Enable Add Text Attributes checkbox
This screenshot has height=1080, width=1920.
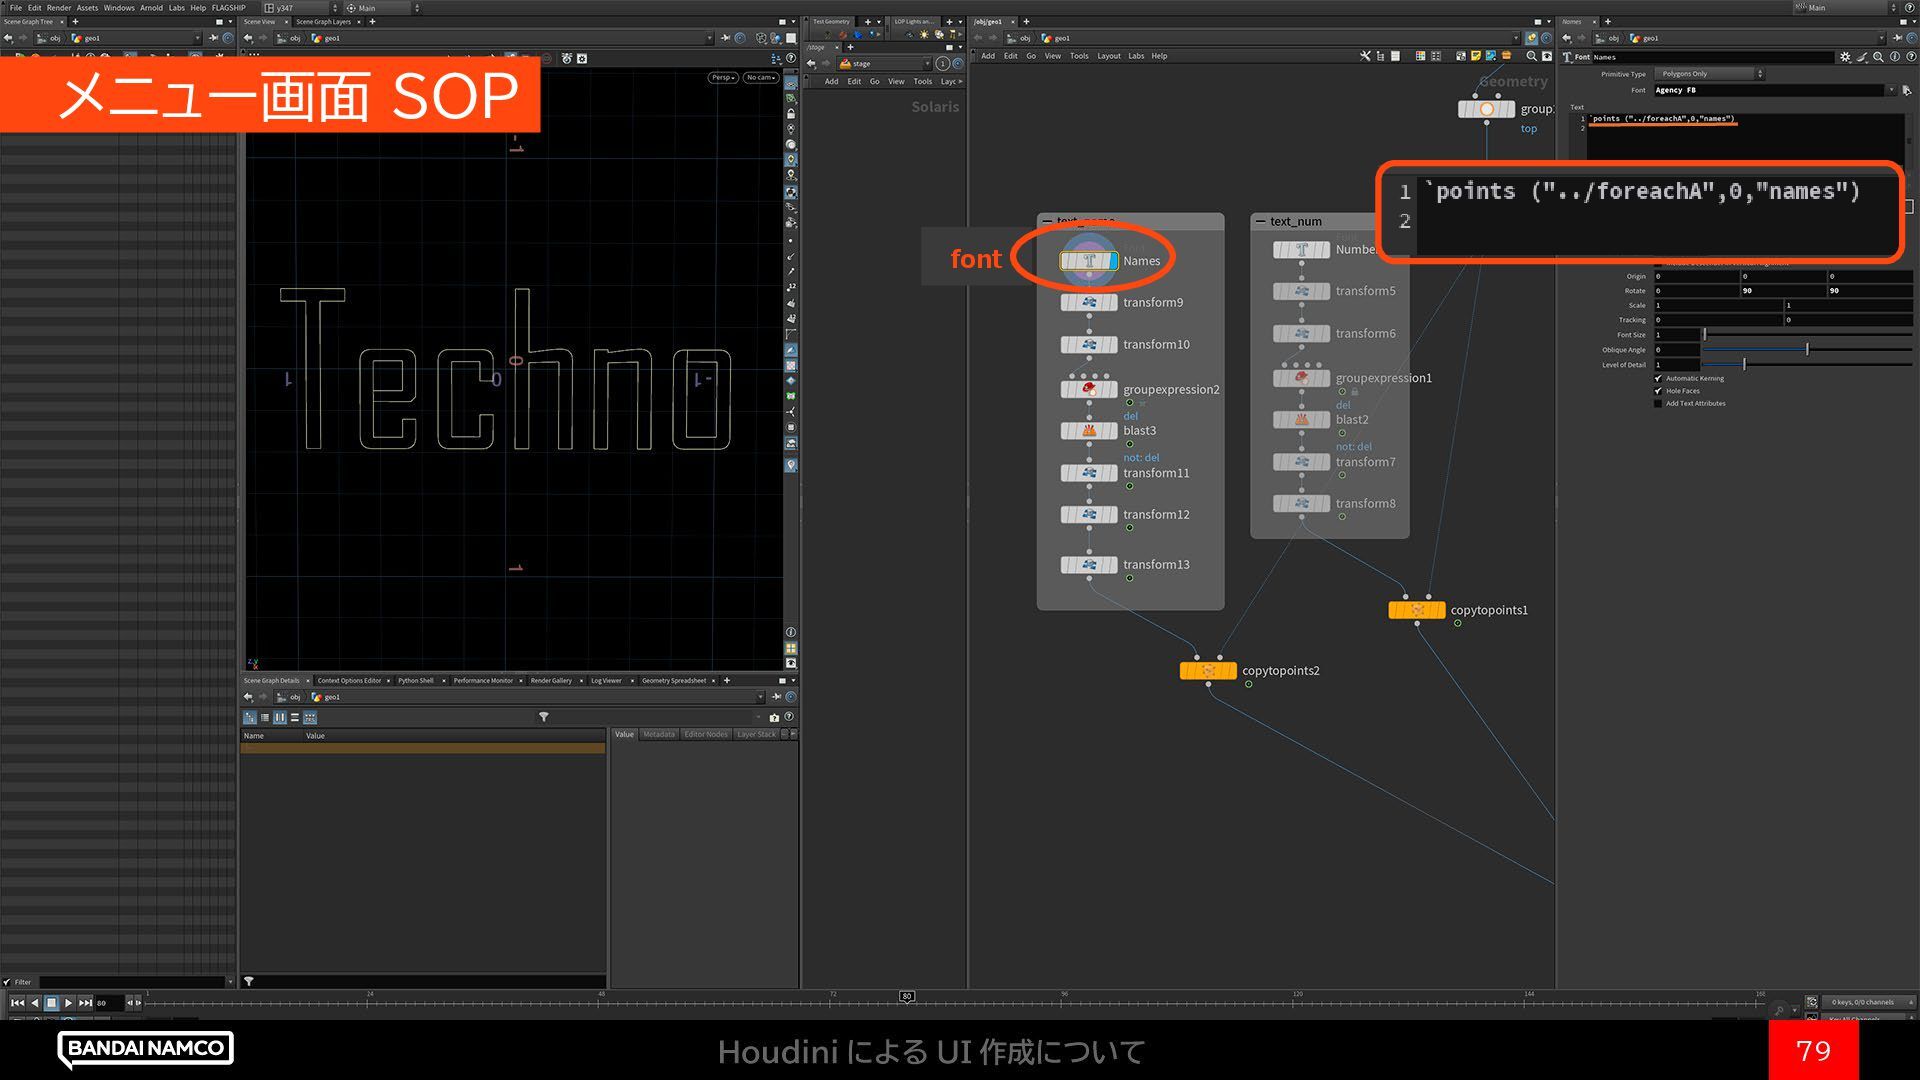tap(1658, 404)
